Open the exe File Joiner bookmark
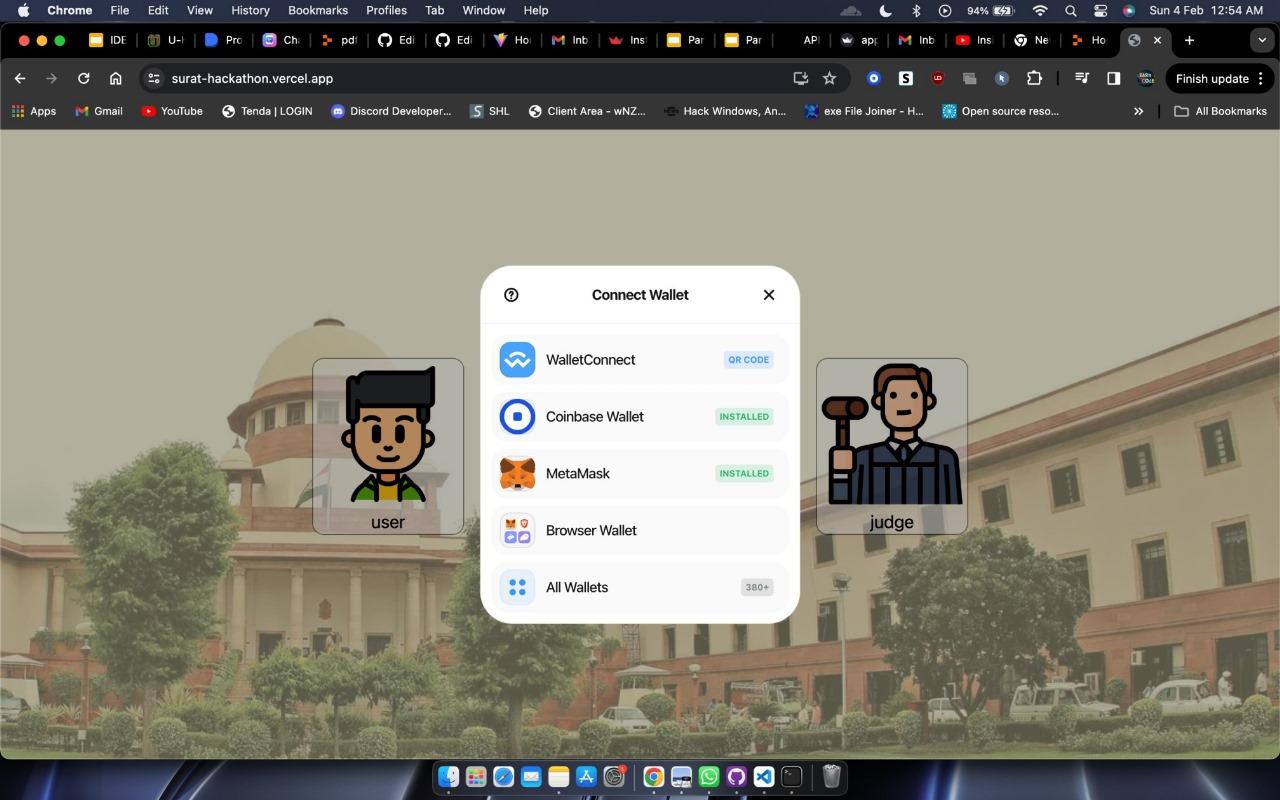The width and height of the screenshot is (1280, 800). pyautogui.click(x=864, y=111)
